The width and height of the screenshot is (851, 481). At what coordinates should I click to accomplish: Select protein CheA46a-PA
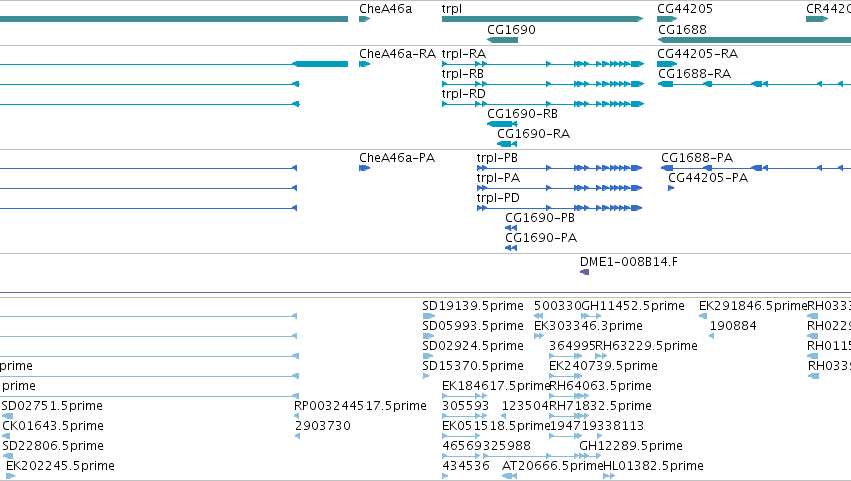[397, 158]
